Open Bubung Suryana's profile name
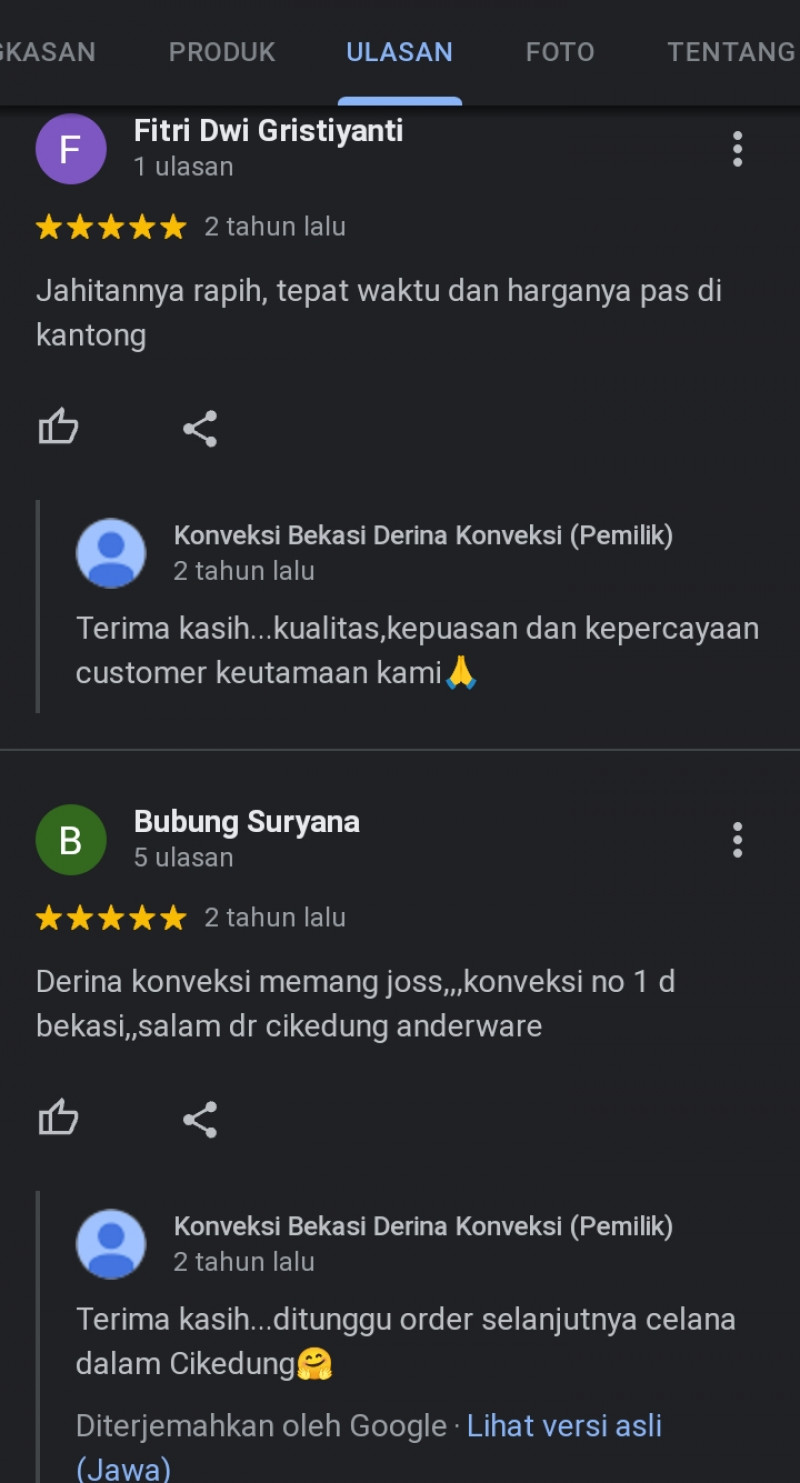 point(247,822)
